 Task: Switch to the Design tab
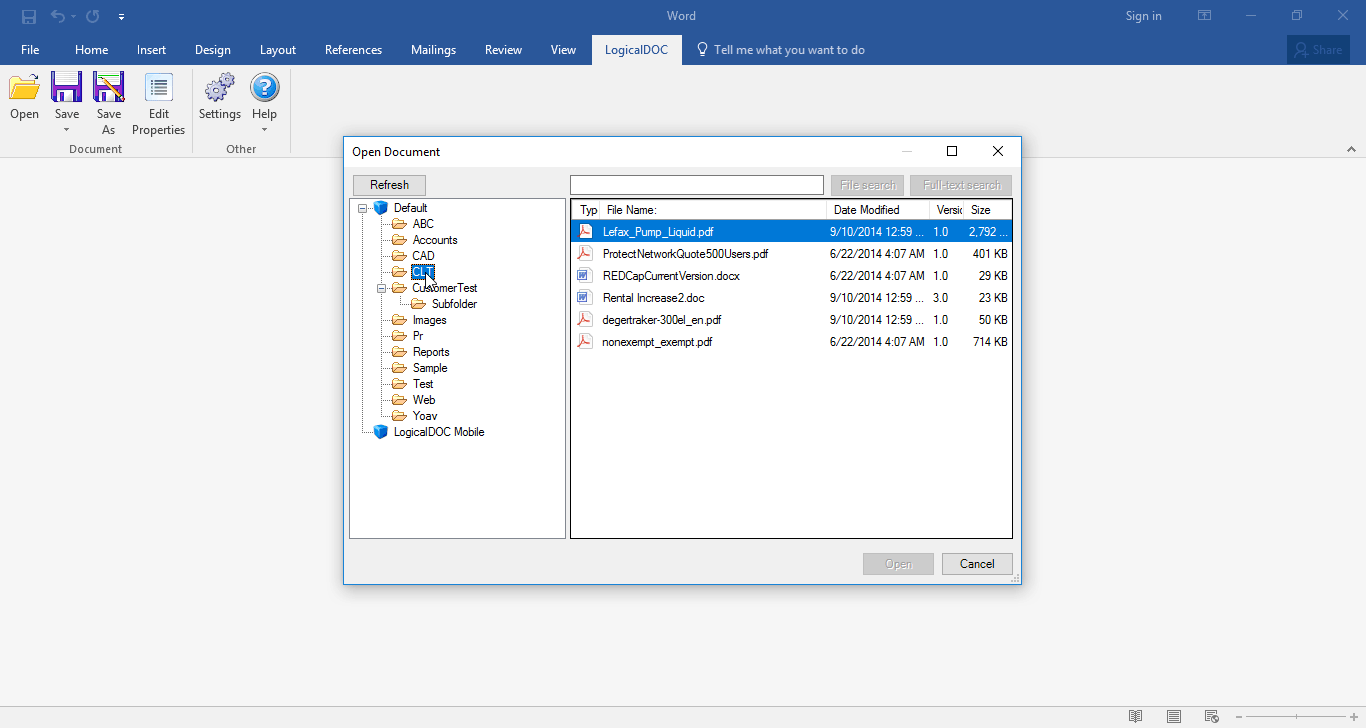pos(212,50)
